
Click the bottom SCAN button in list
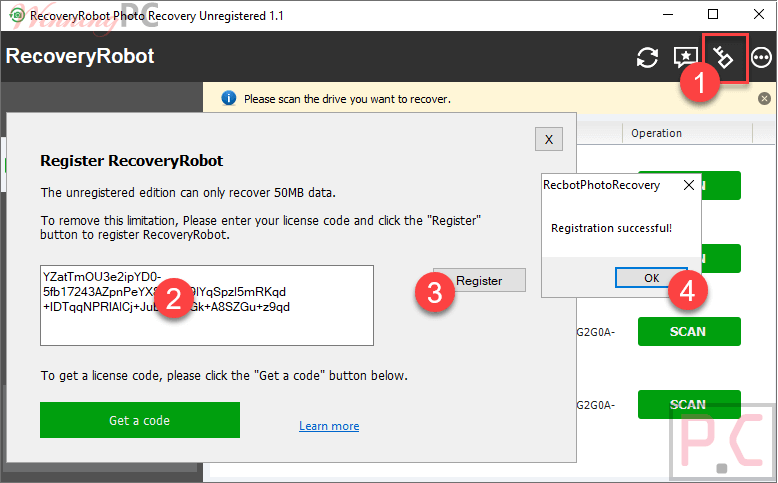pos(689,404)
